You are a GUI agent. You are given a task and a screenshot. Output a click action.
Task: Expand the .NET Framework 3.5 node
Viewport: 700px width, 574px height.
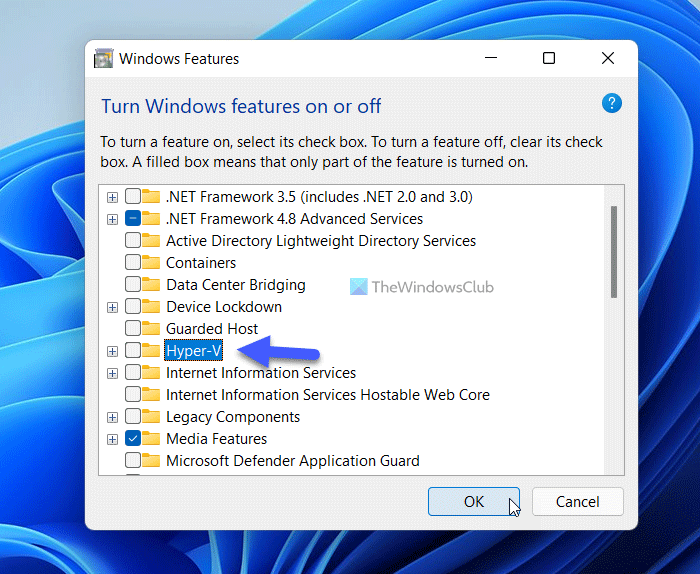coord(112,197)
